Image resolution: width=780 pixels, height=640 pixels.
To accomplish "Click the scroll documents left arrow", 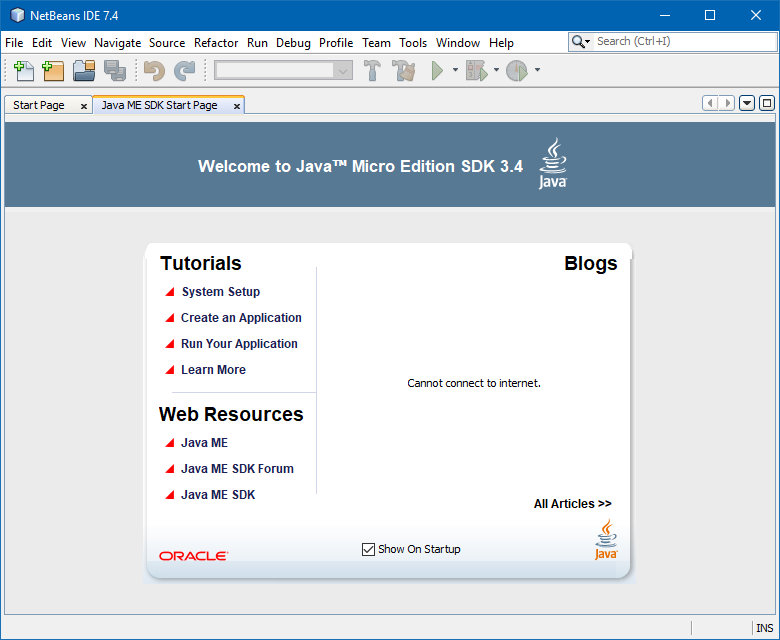I will (x=710, y=103).
